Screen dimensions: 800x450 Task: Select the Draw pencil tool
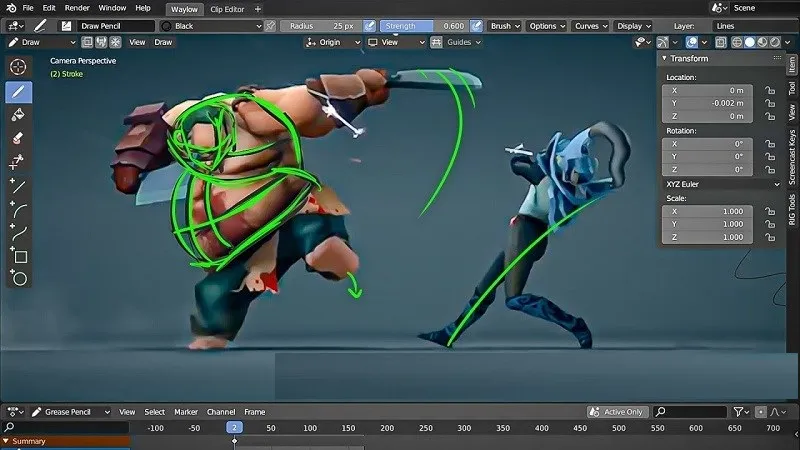(x=18, y=92)
